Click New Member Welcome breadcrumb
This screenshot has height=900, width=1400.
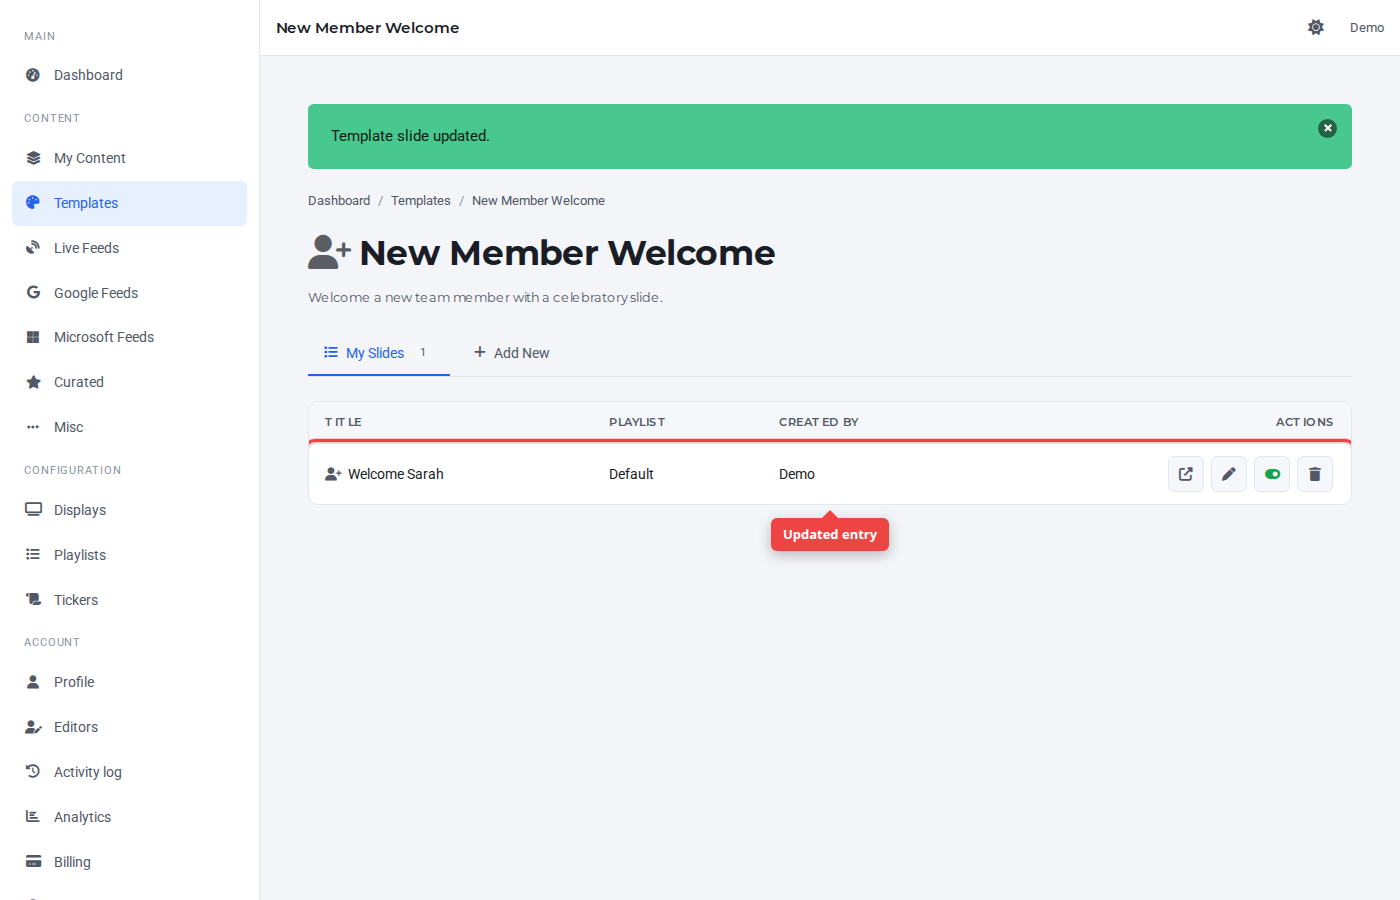click(x=538, y=201)
